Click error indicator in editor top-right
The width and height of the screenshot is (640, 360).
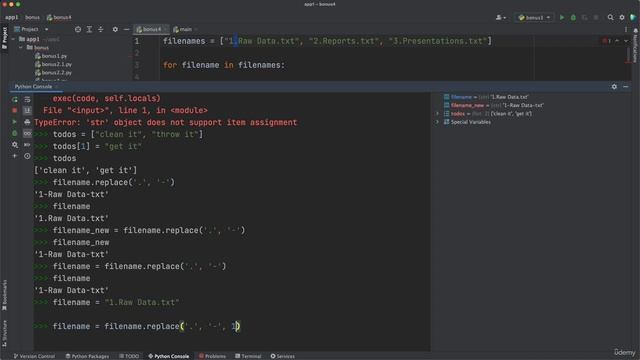[606, 41]
